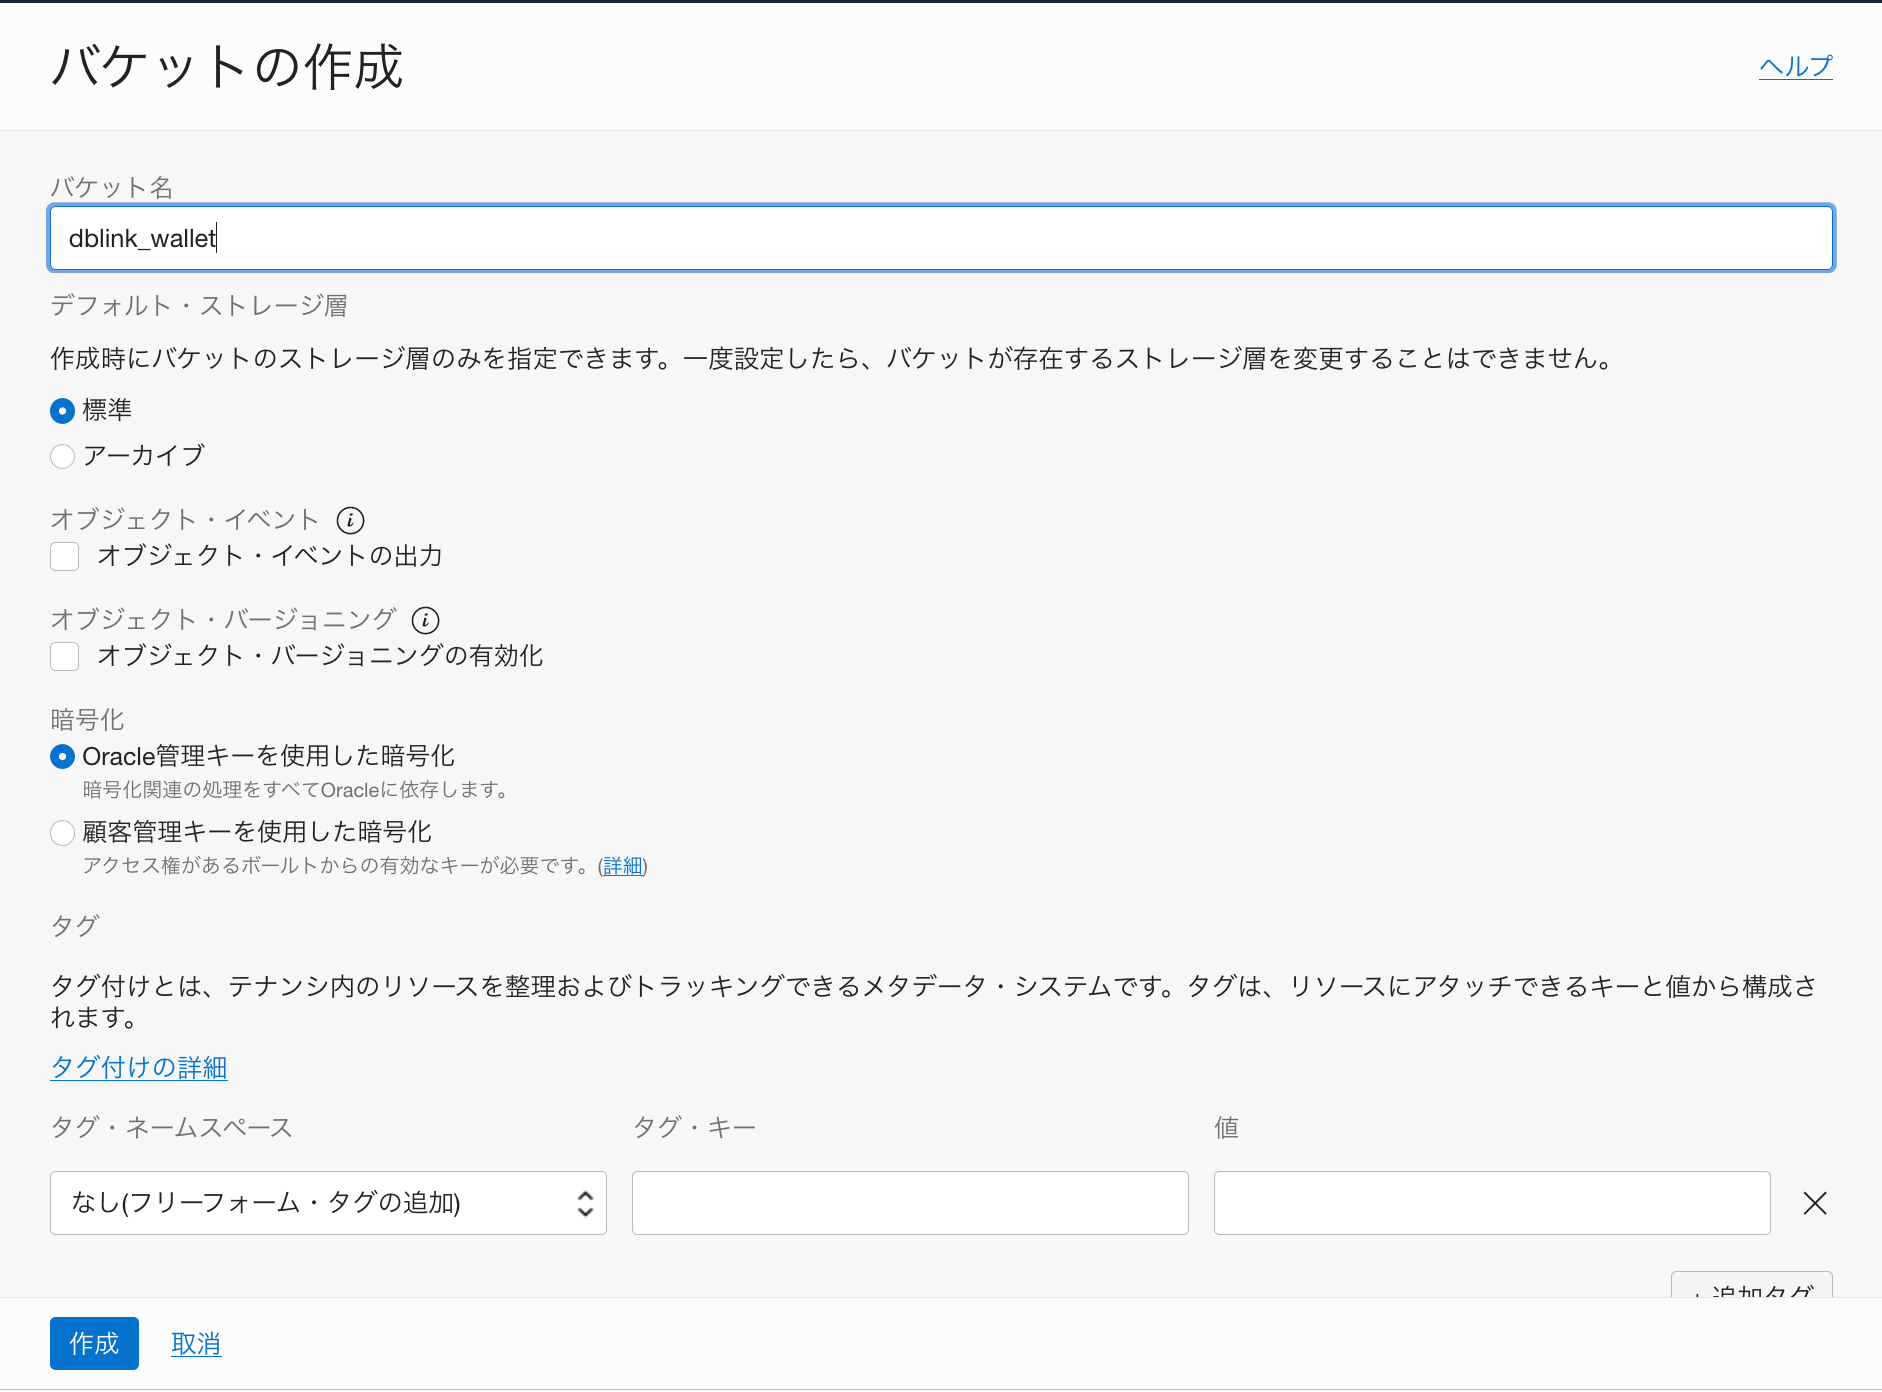Click the バケット名 name field

940,238
